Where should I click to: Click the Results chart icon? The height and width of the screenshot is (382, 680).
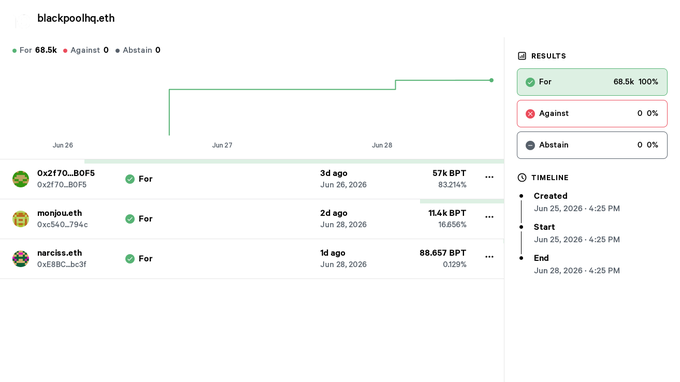click(522, 56)
